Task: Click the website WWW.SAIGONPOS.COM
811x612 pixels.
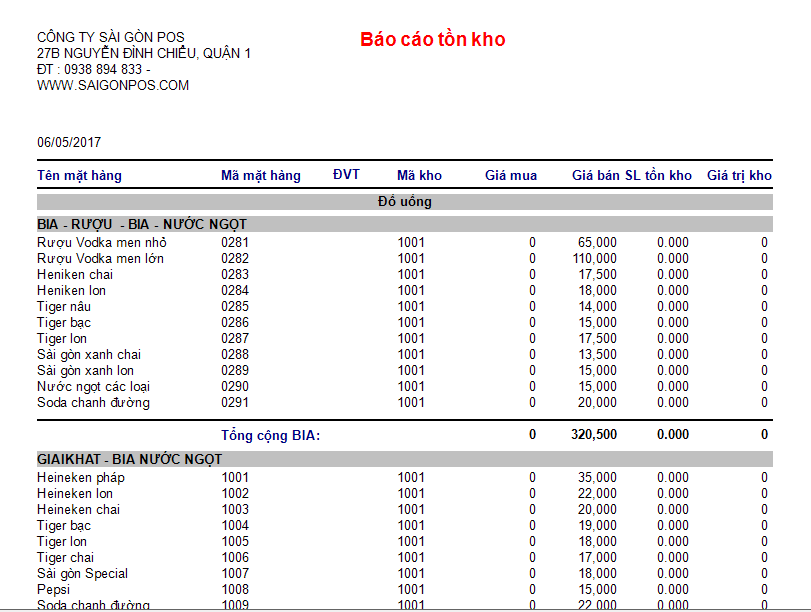Action: coord(113,85)
